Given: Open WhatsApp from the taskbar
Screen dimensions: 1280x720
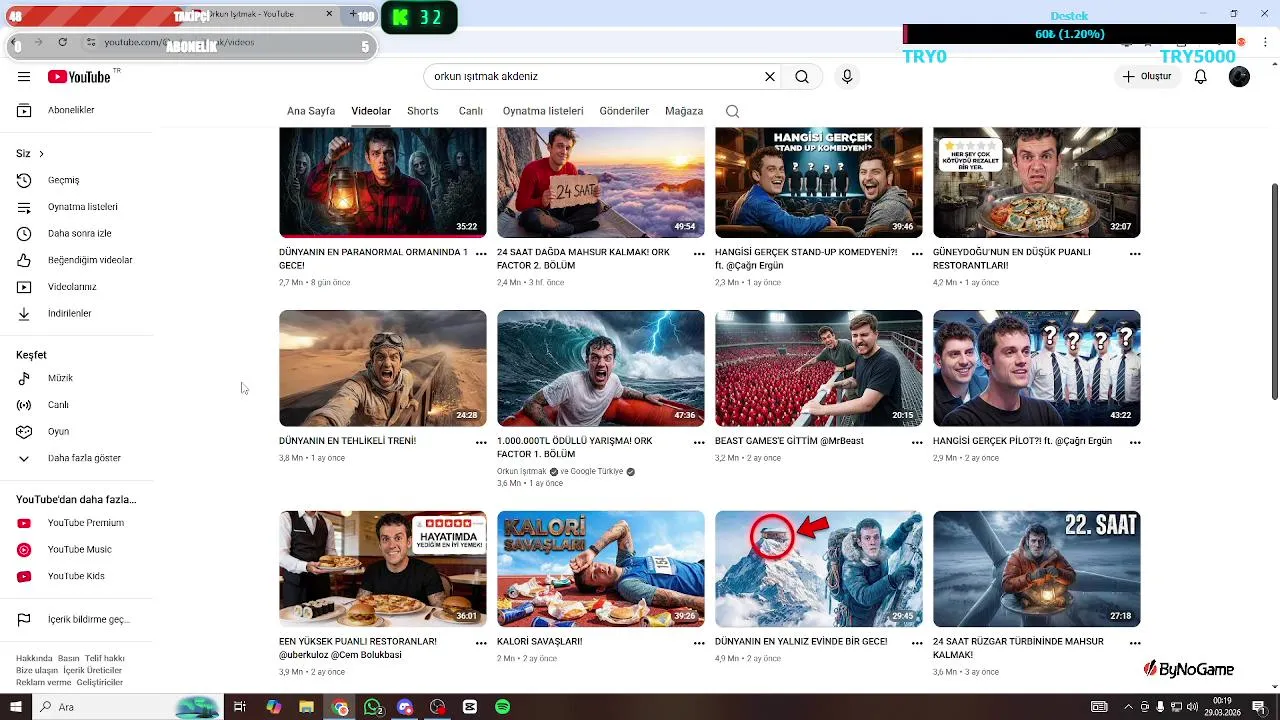Looking at the screenshot, I should click(x=372, y=707).
